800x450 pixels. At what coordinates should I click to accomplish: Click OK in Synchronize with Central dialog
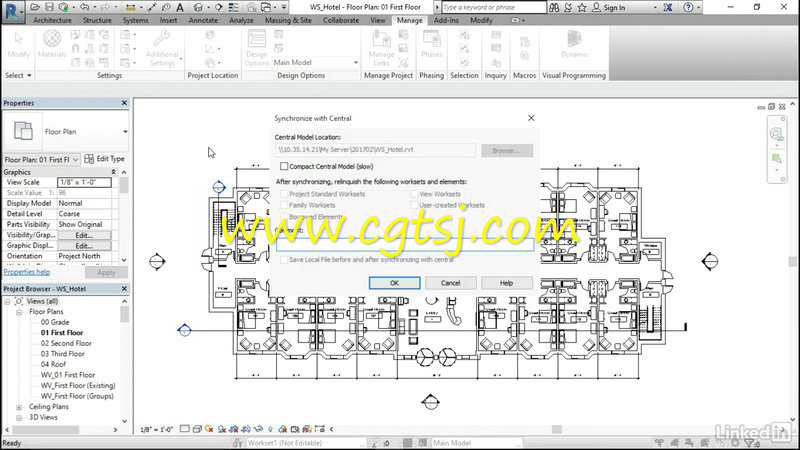click(394, 283)
